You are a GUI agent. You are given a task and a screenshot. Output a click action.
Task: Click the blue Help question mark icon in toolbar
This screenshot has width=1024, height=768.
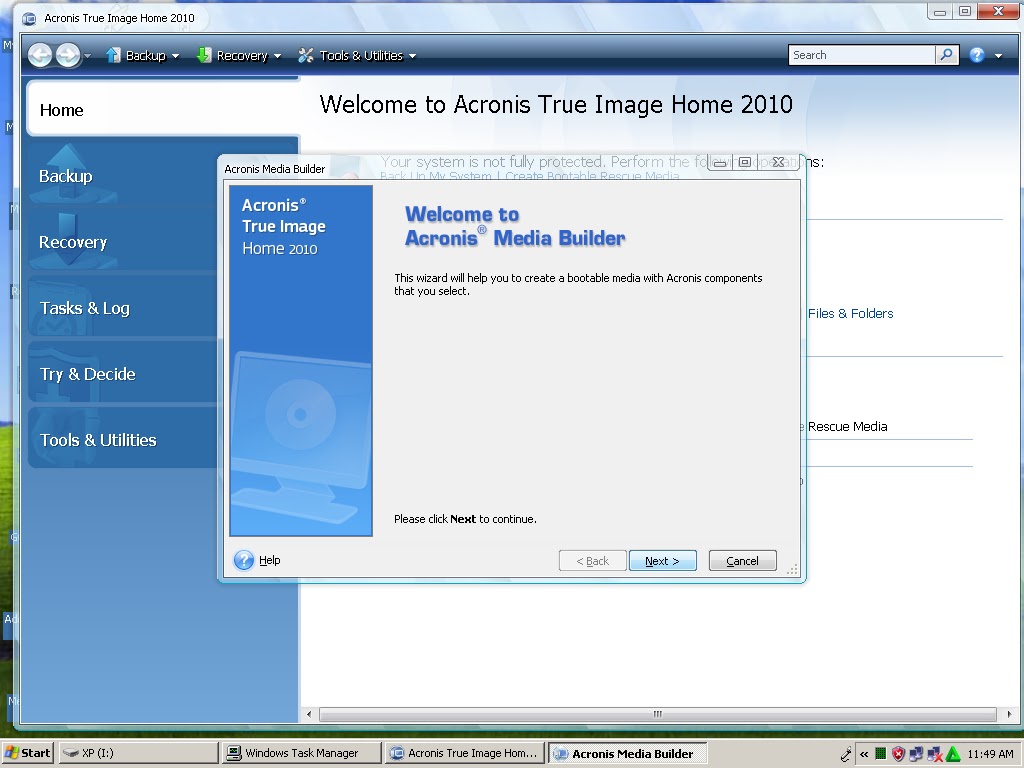tap(977, 56)
